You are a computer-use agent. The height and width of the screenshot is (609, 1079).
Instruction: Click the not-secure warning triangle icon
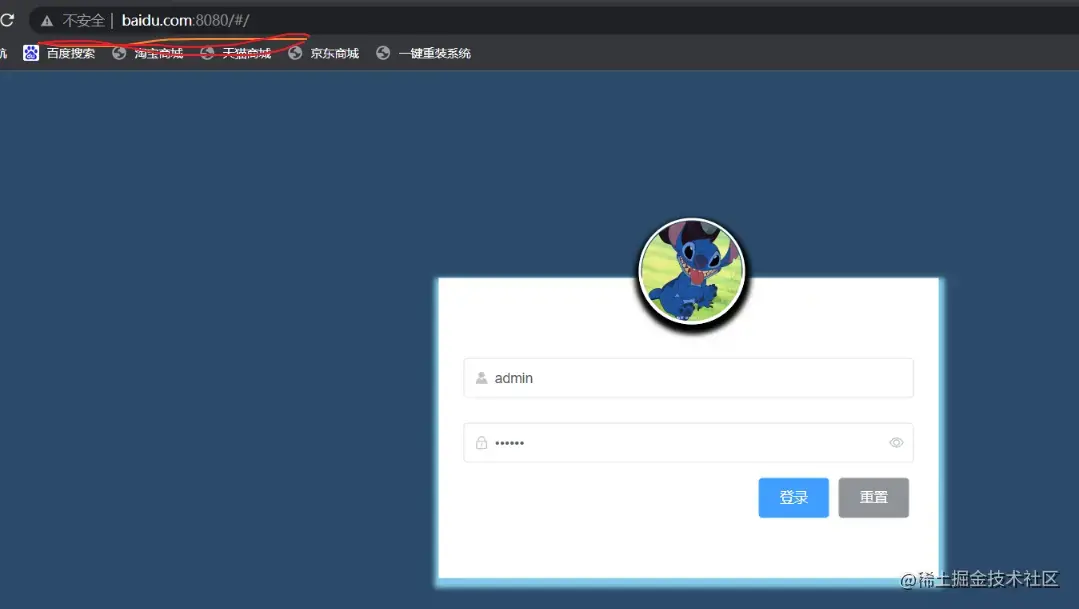pos(47,21)
